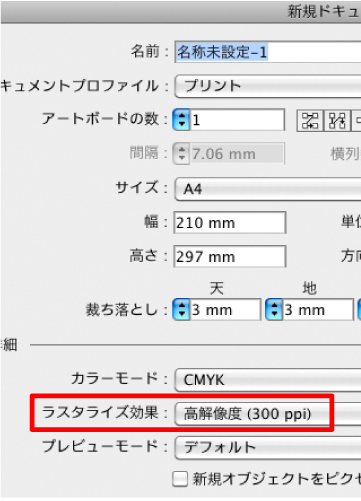Click the アートボードの数 input field
The width and height of the screenshot is (361, 501).
[237, 120]
